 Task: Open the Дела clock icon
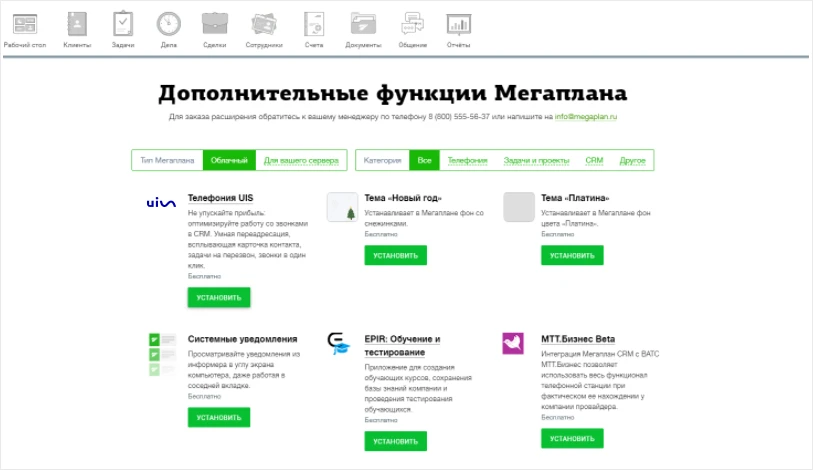tap(169, 24)
